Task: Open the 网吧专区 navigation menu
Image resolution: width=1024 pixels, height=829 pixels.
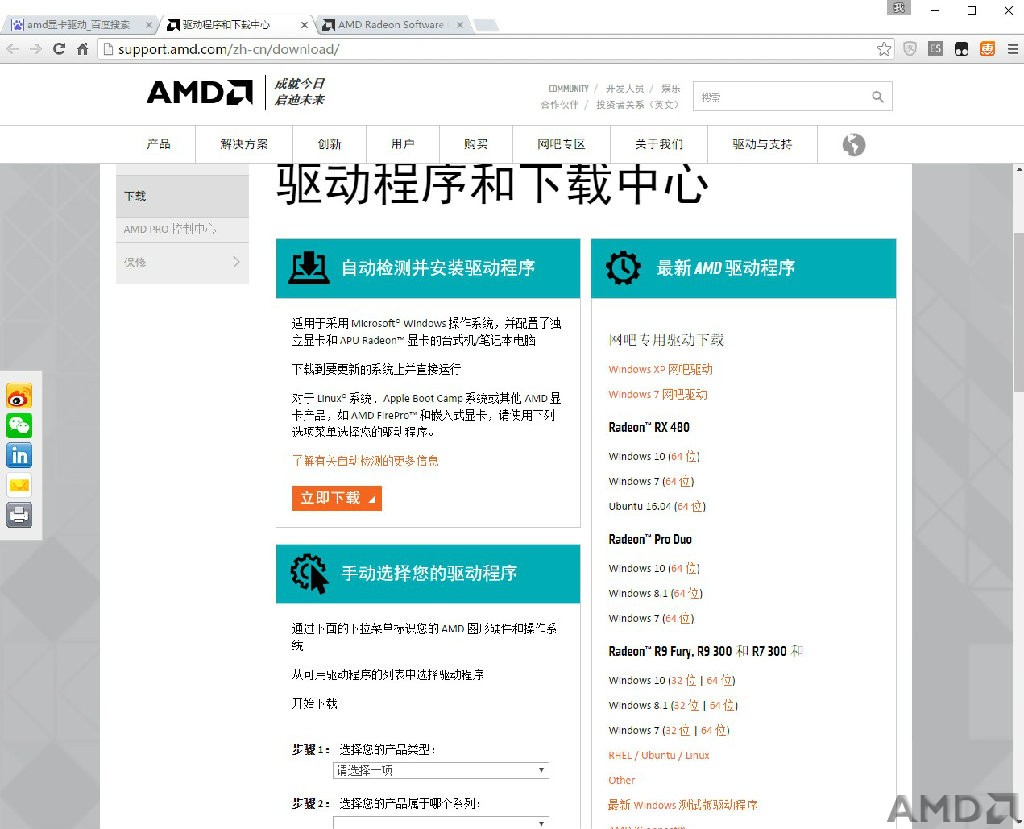Action: point(562,144)
